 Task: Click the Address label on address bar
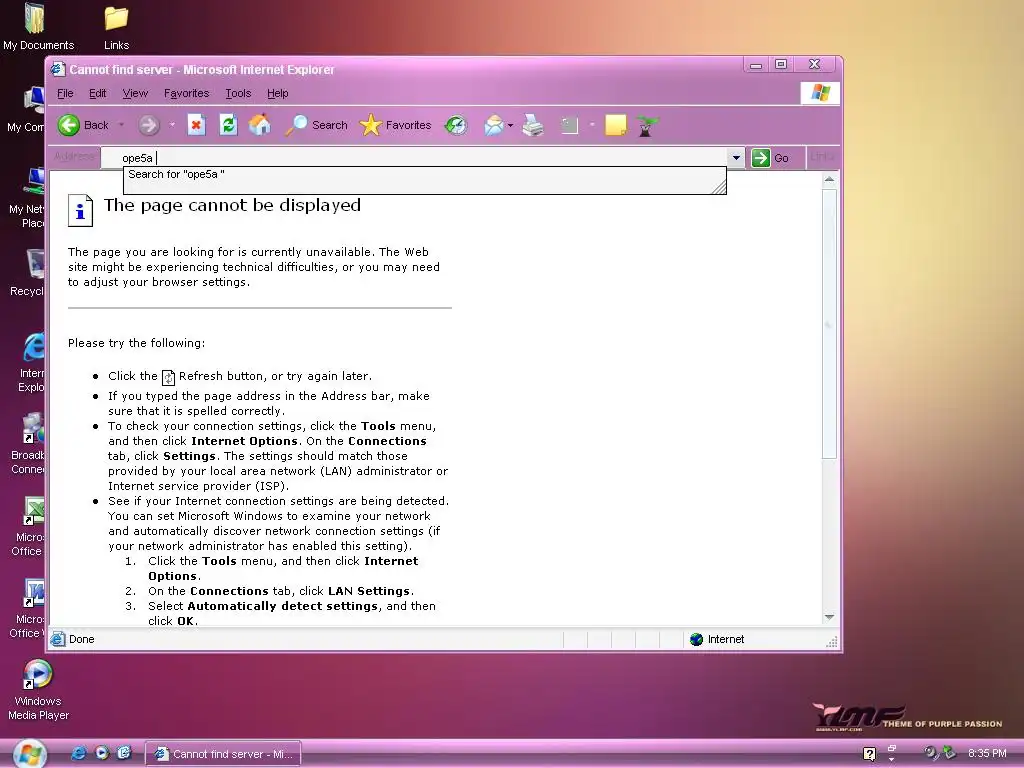click(74, 156)
